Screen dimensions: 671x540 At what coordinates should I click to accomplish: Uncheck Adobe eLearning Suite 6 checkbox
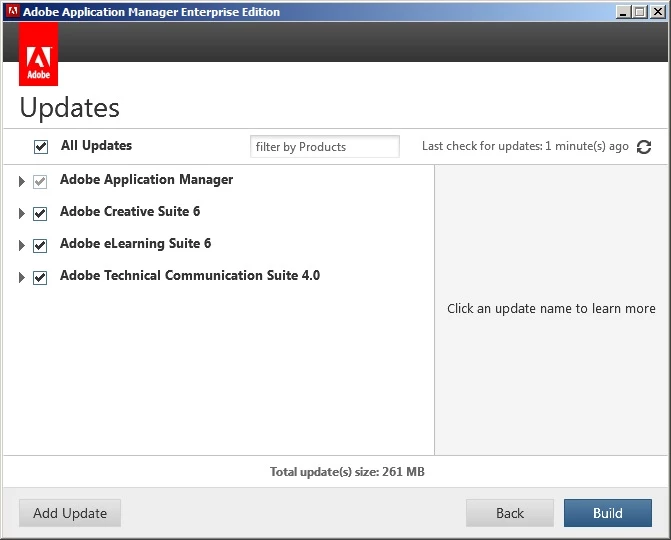click(40, 245)
